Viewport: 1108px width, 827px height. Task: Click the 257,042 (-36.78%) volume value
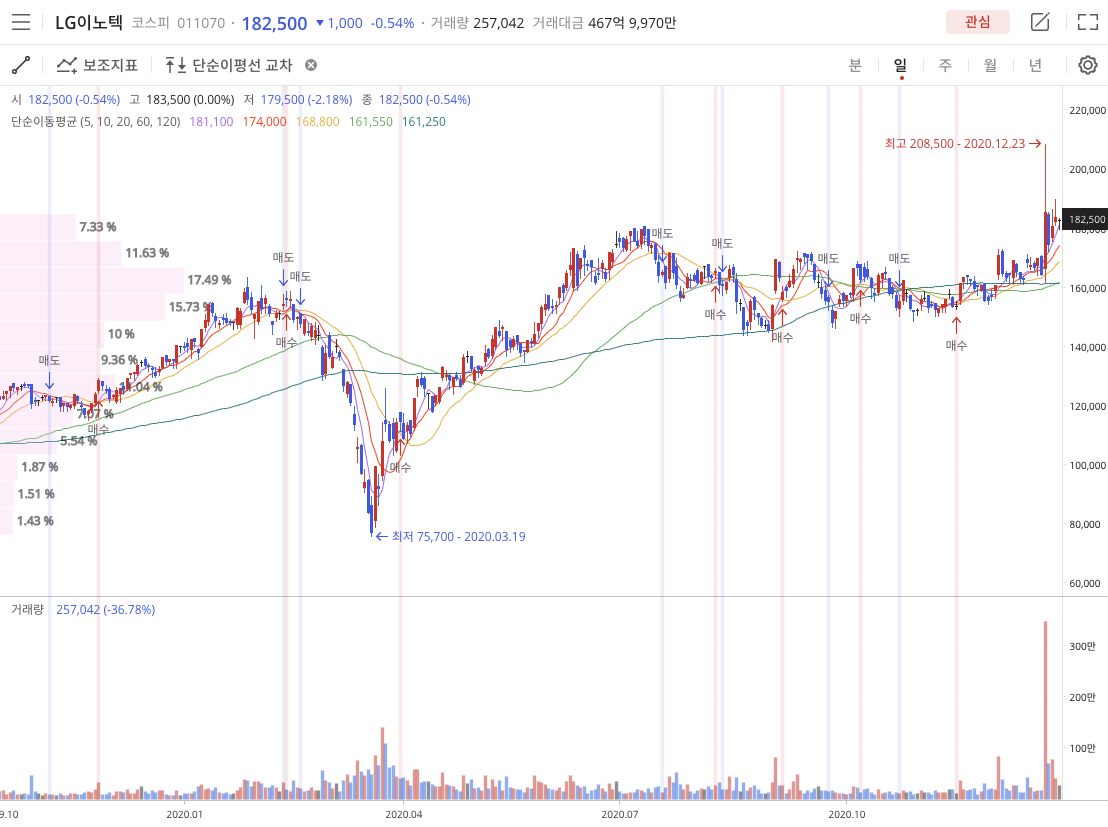[x=105, y=609]
